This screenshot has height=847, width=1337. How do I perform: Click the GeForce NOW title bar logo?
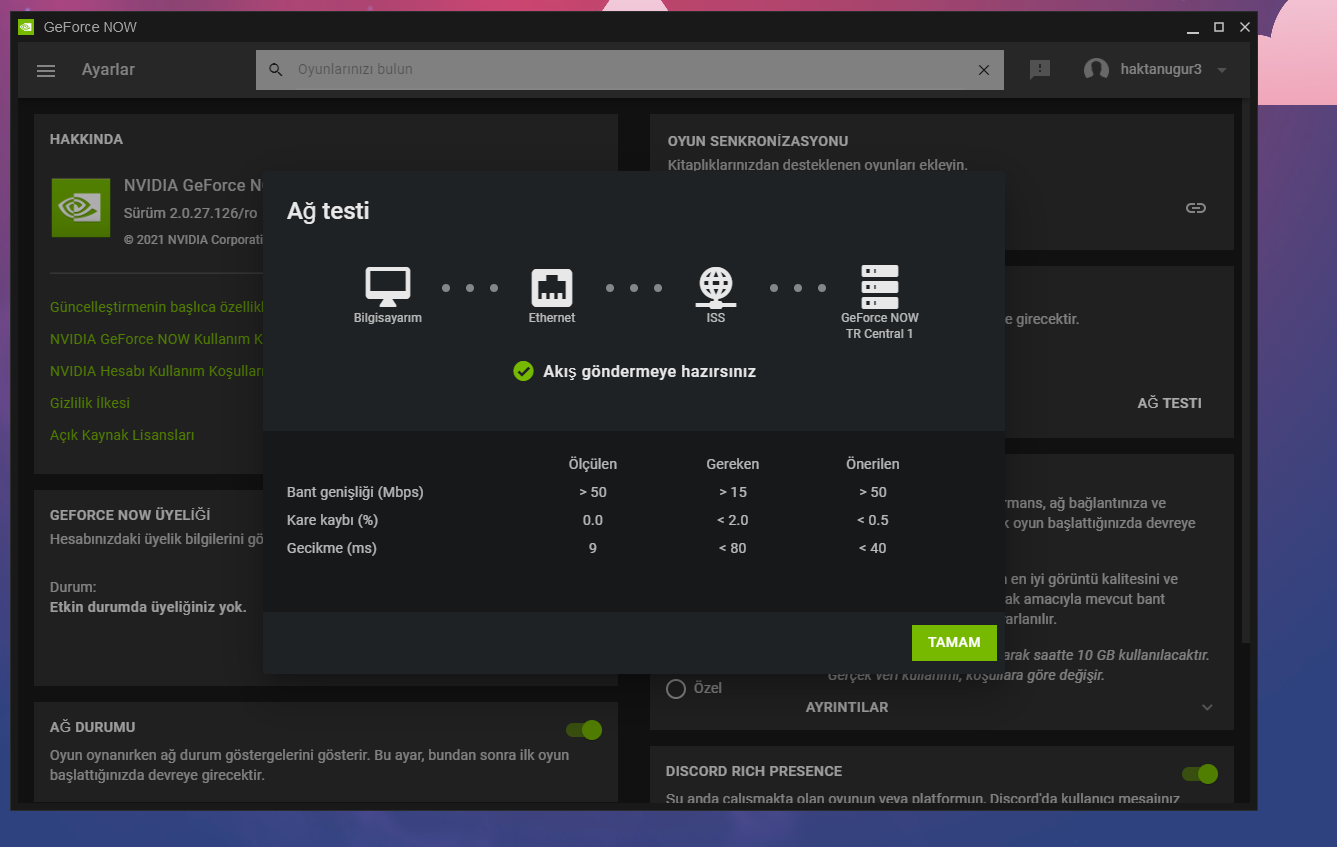(26, 27)
